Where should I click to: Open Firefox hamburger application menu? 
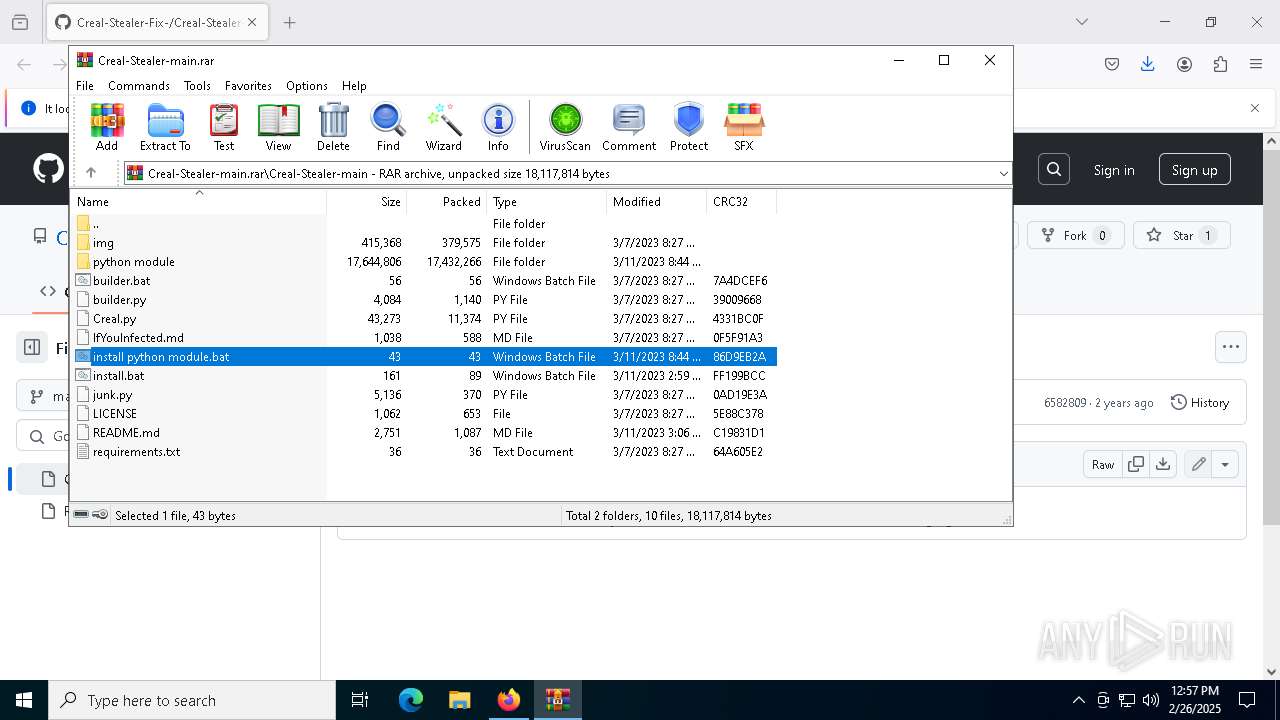[1256, 64]
